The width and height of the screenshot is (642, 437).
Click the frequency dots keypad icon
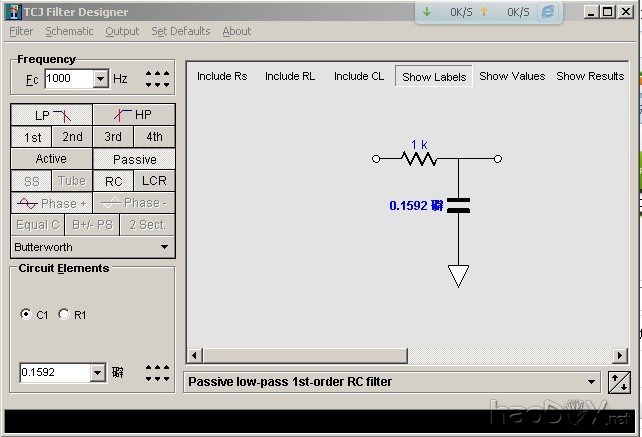157,79
